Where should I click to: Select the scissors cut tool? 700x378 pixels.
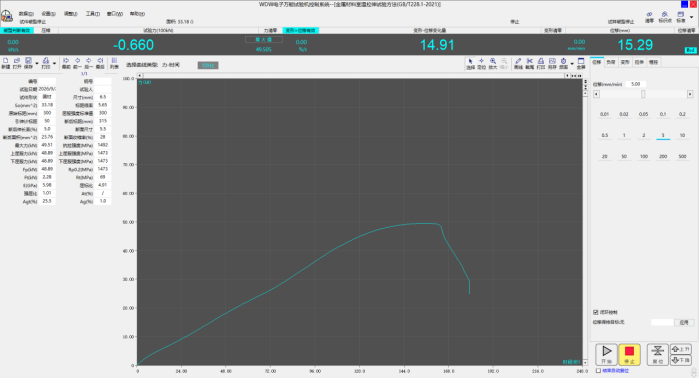point(529,63)
